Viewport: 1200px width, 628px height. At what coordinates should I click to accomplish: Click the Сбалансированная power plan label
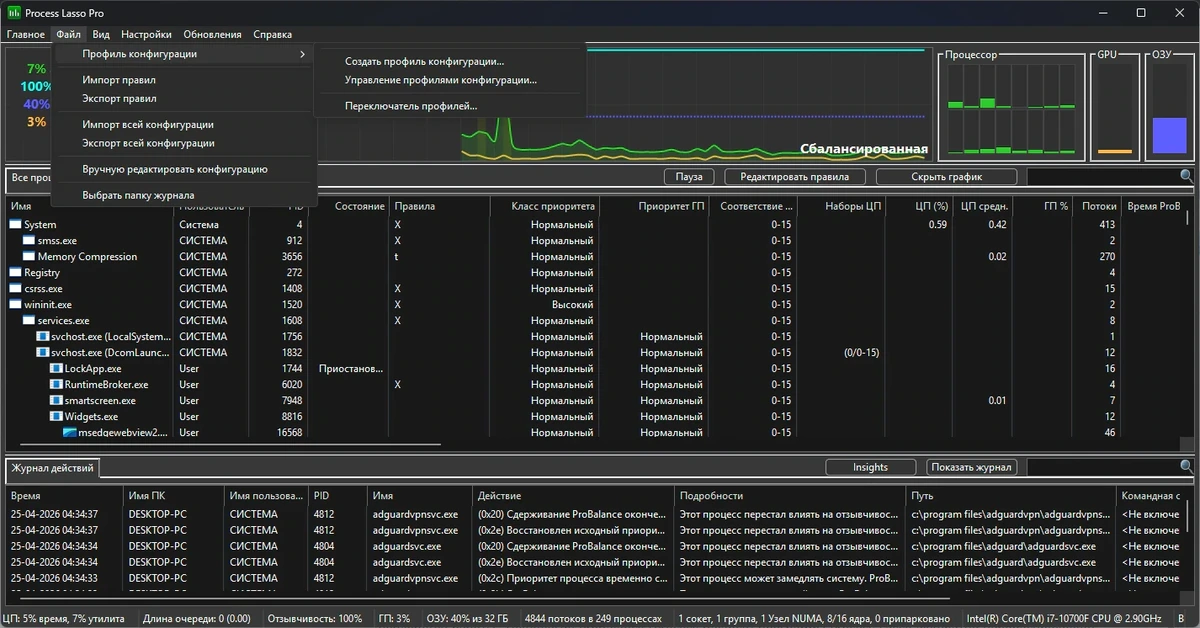864,149
